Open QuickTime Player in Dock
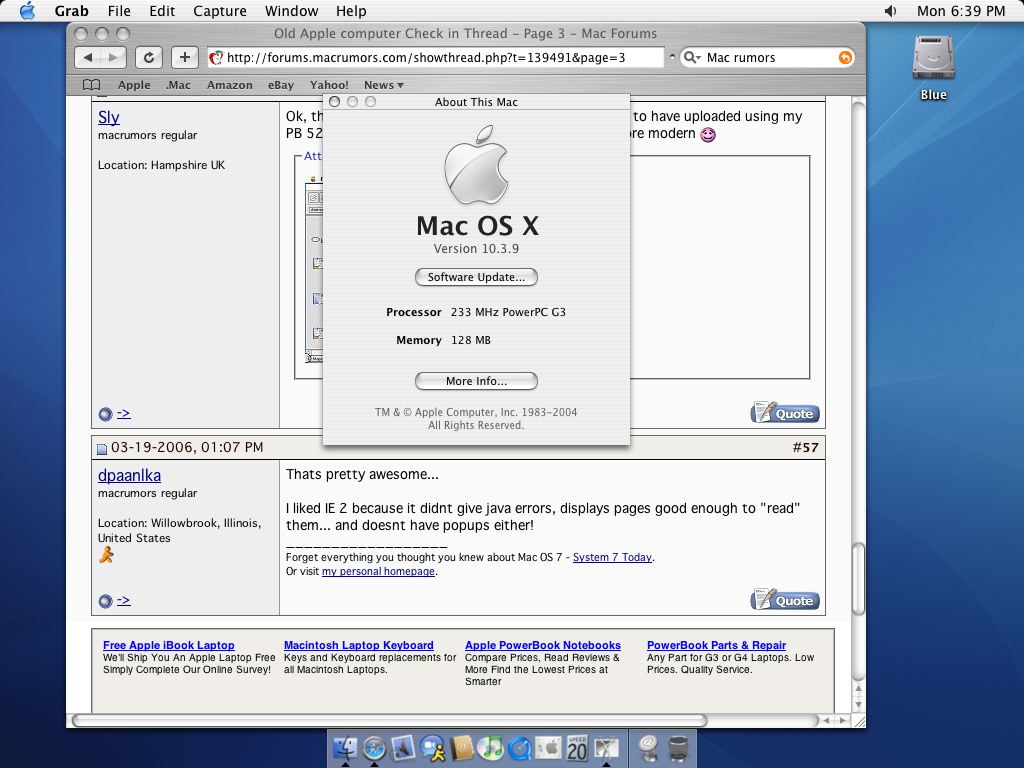Viewport: 1024px width, 768px height. (x=520, y=747)
